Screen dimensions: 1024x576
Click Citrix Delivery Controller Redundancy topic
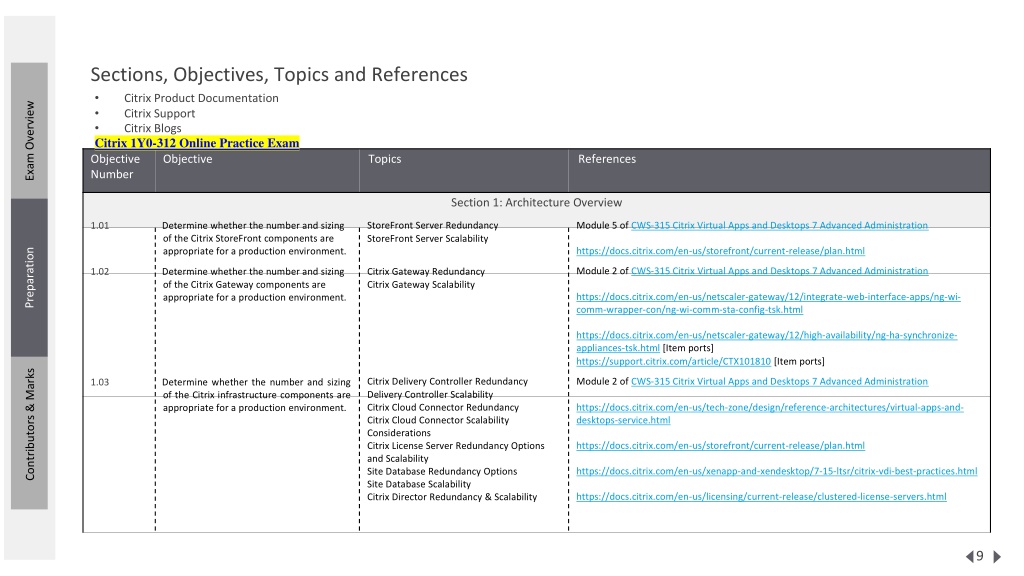(447, 381)
